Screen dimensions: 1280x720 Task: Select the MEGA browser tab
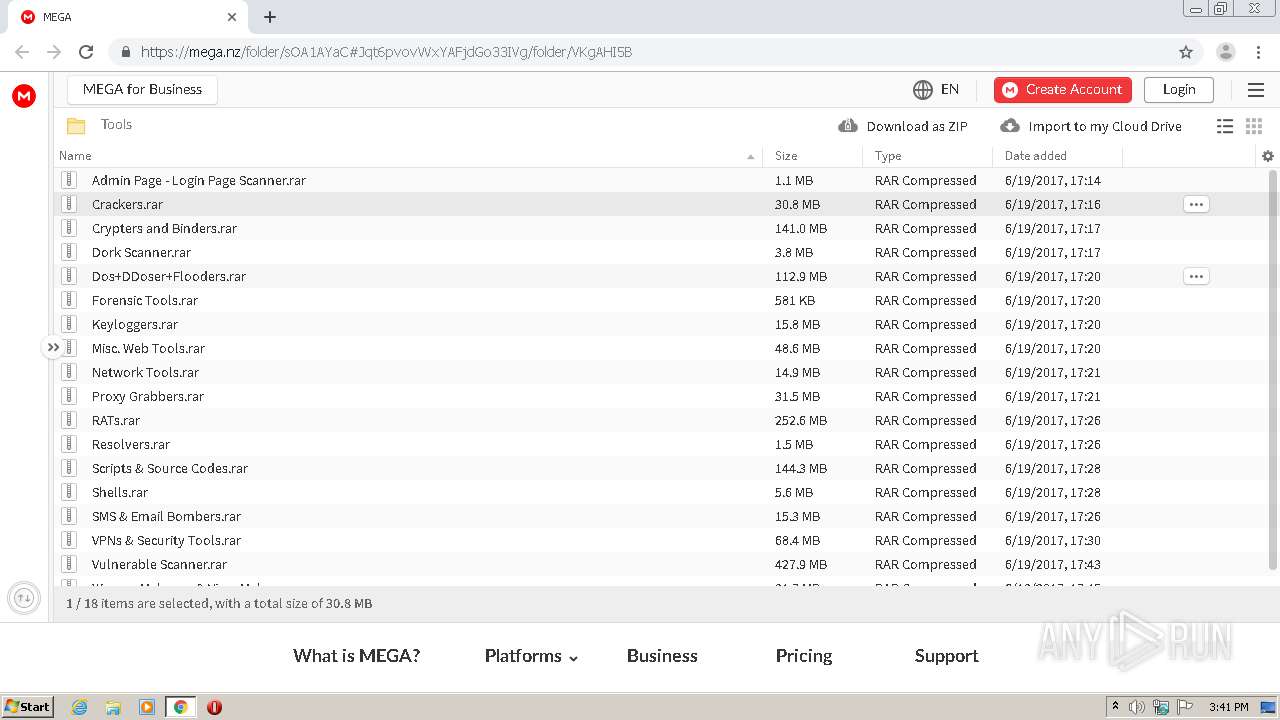click(128, 17)
